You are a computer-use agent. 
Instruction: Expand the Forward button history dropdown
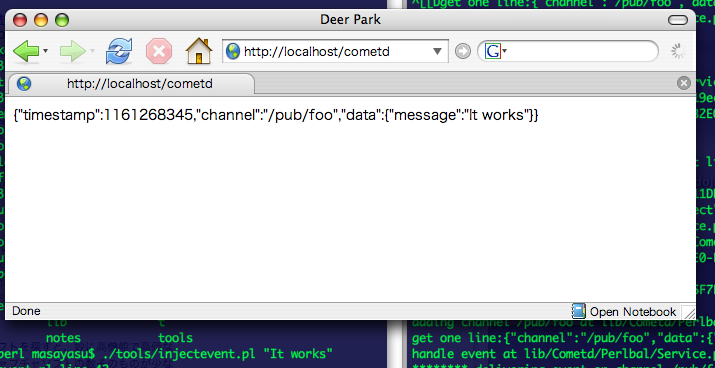pos(93,51)
